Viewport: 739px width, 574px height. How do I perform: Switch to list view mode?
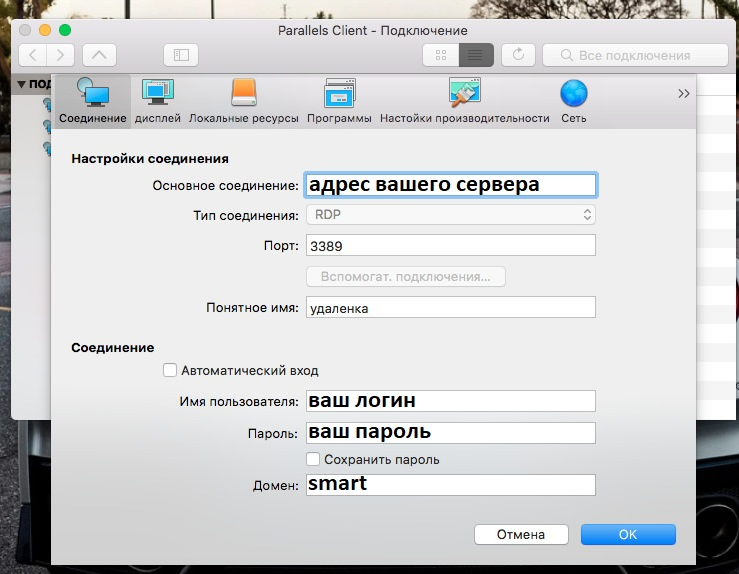point(476,55)
